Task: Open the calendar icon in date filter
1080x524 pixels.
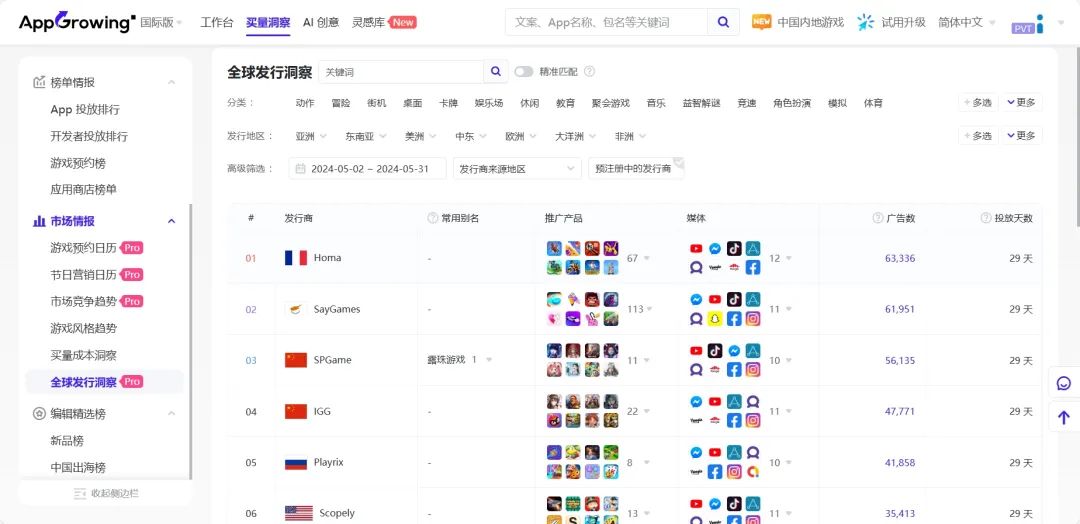Action: 300,169
